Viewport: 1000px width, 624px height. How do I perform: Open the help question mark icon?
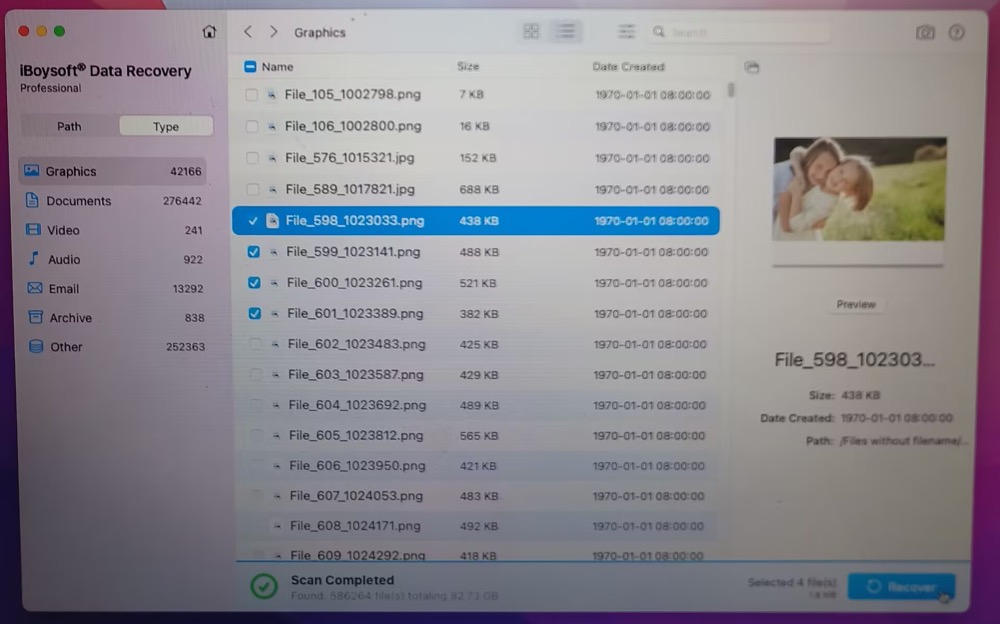point(956,32)
